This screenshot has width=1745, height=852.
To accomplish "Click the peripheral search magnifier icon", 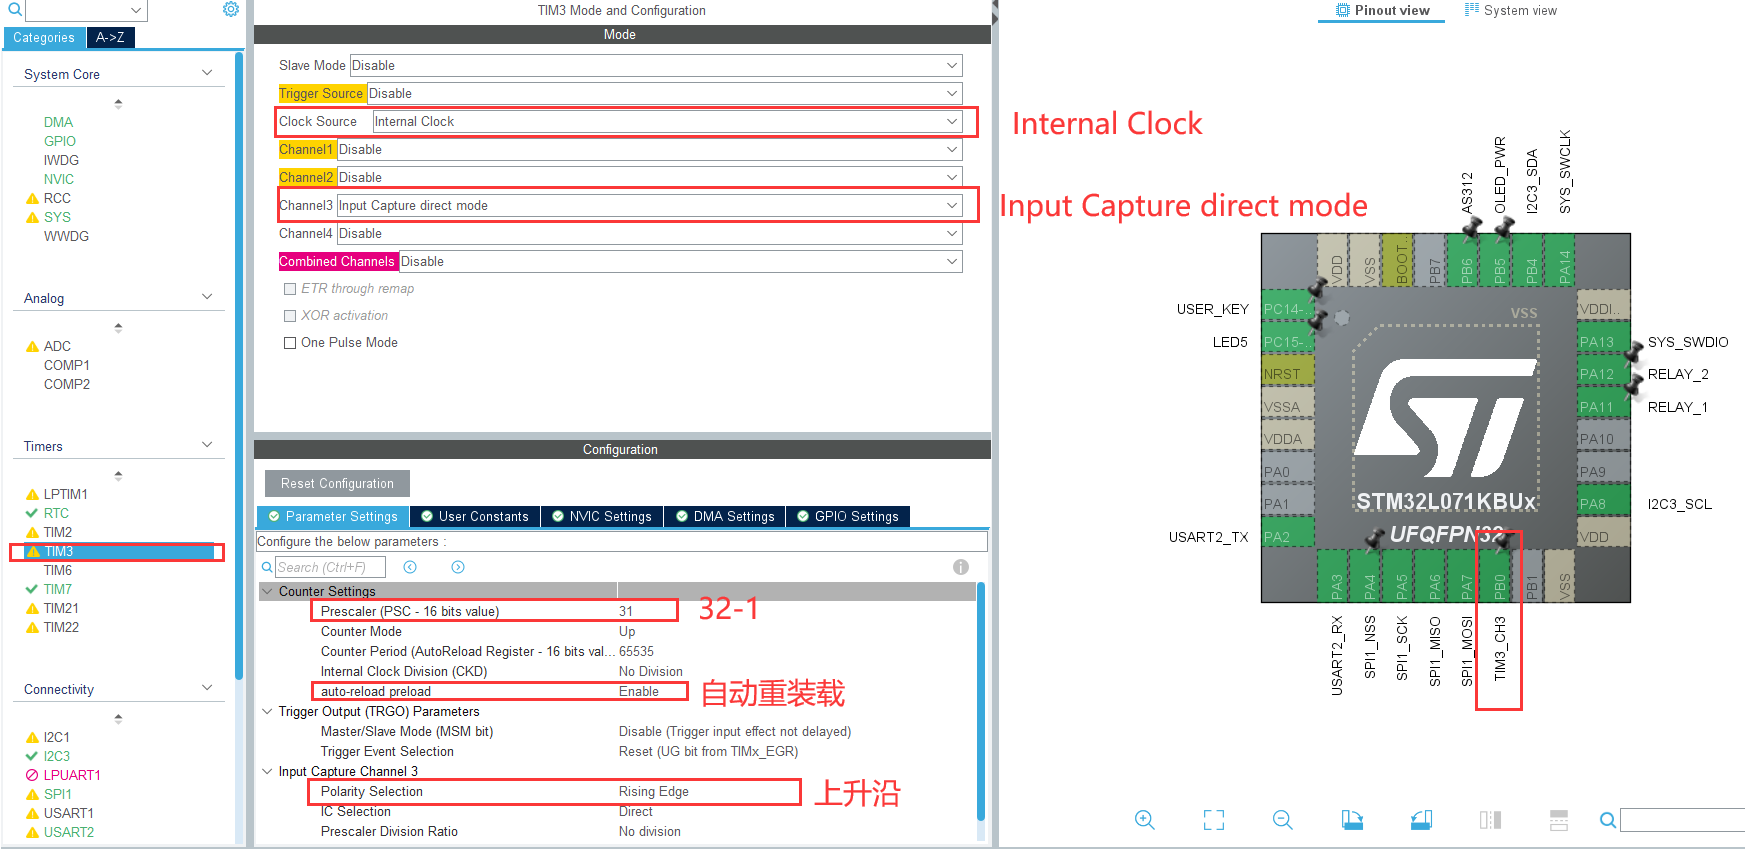I will click(x=14, y=10).
